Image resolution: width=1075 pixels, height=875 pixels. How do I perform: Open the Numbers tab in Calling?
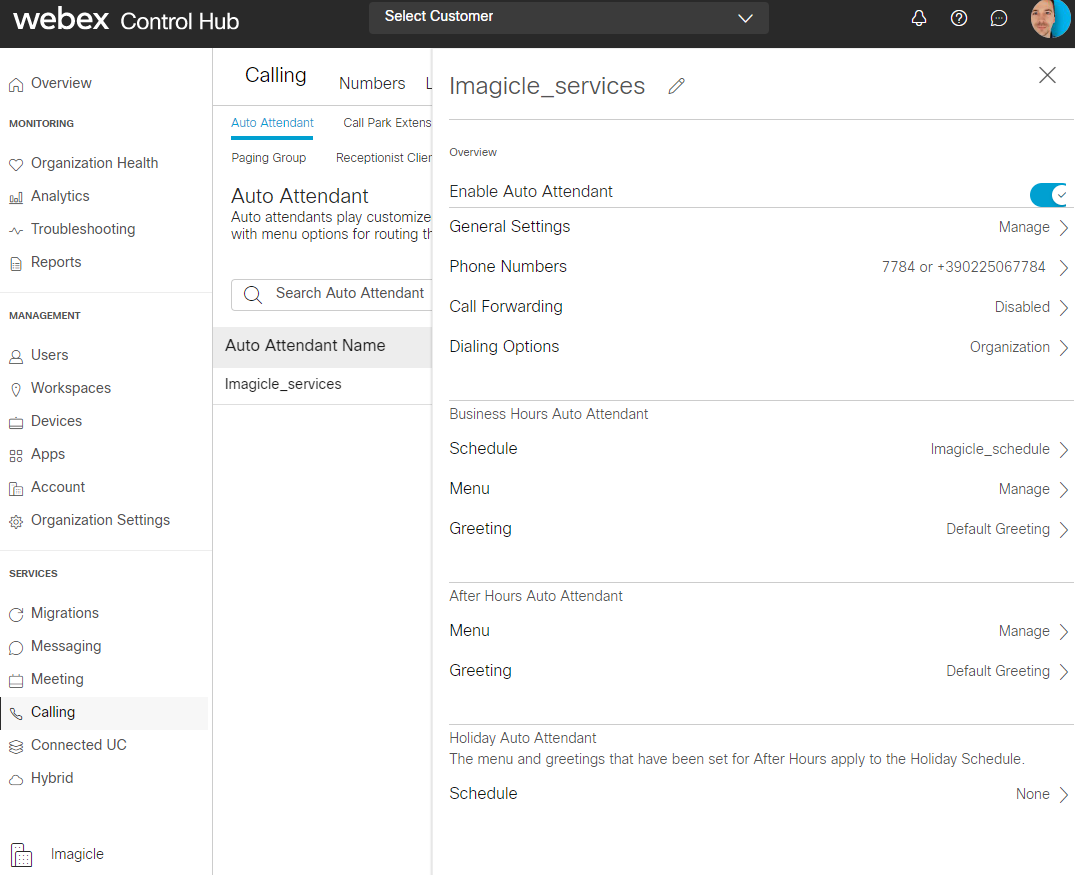pos(372,83)
